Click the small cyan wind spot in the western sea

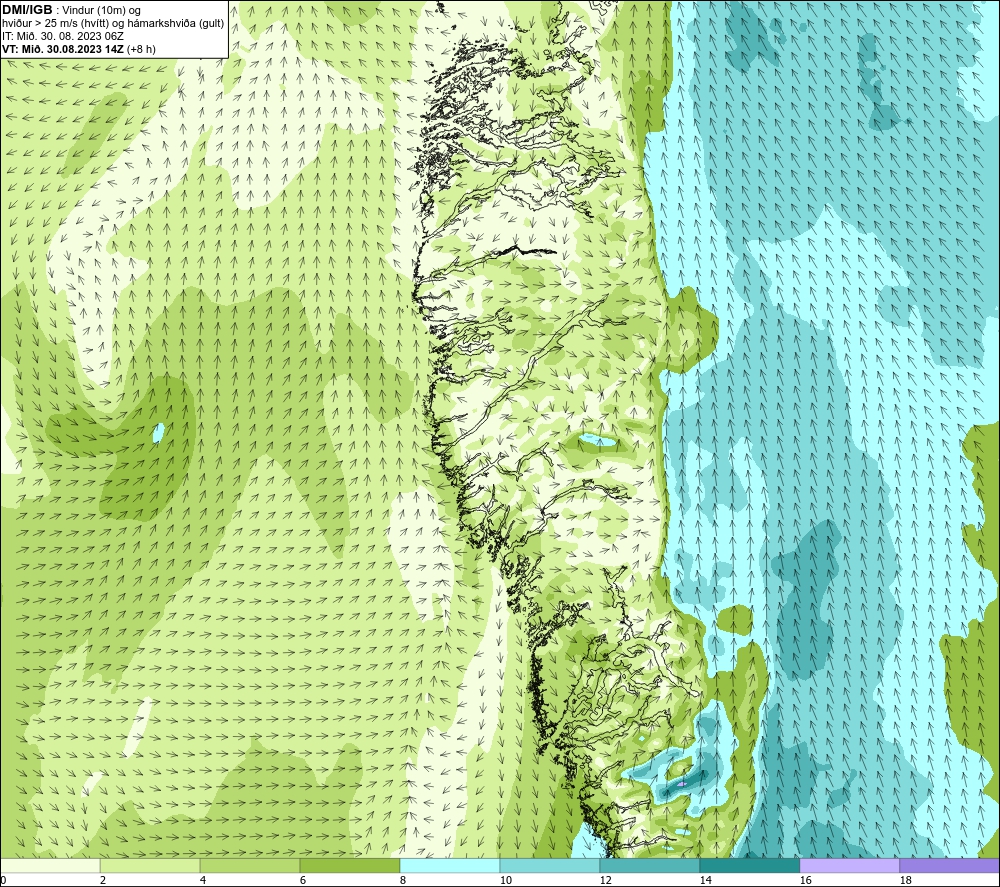[x=158, y=433]
